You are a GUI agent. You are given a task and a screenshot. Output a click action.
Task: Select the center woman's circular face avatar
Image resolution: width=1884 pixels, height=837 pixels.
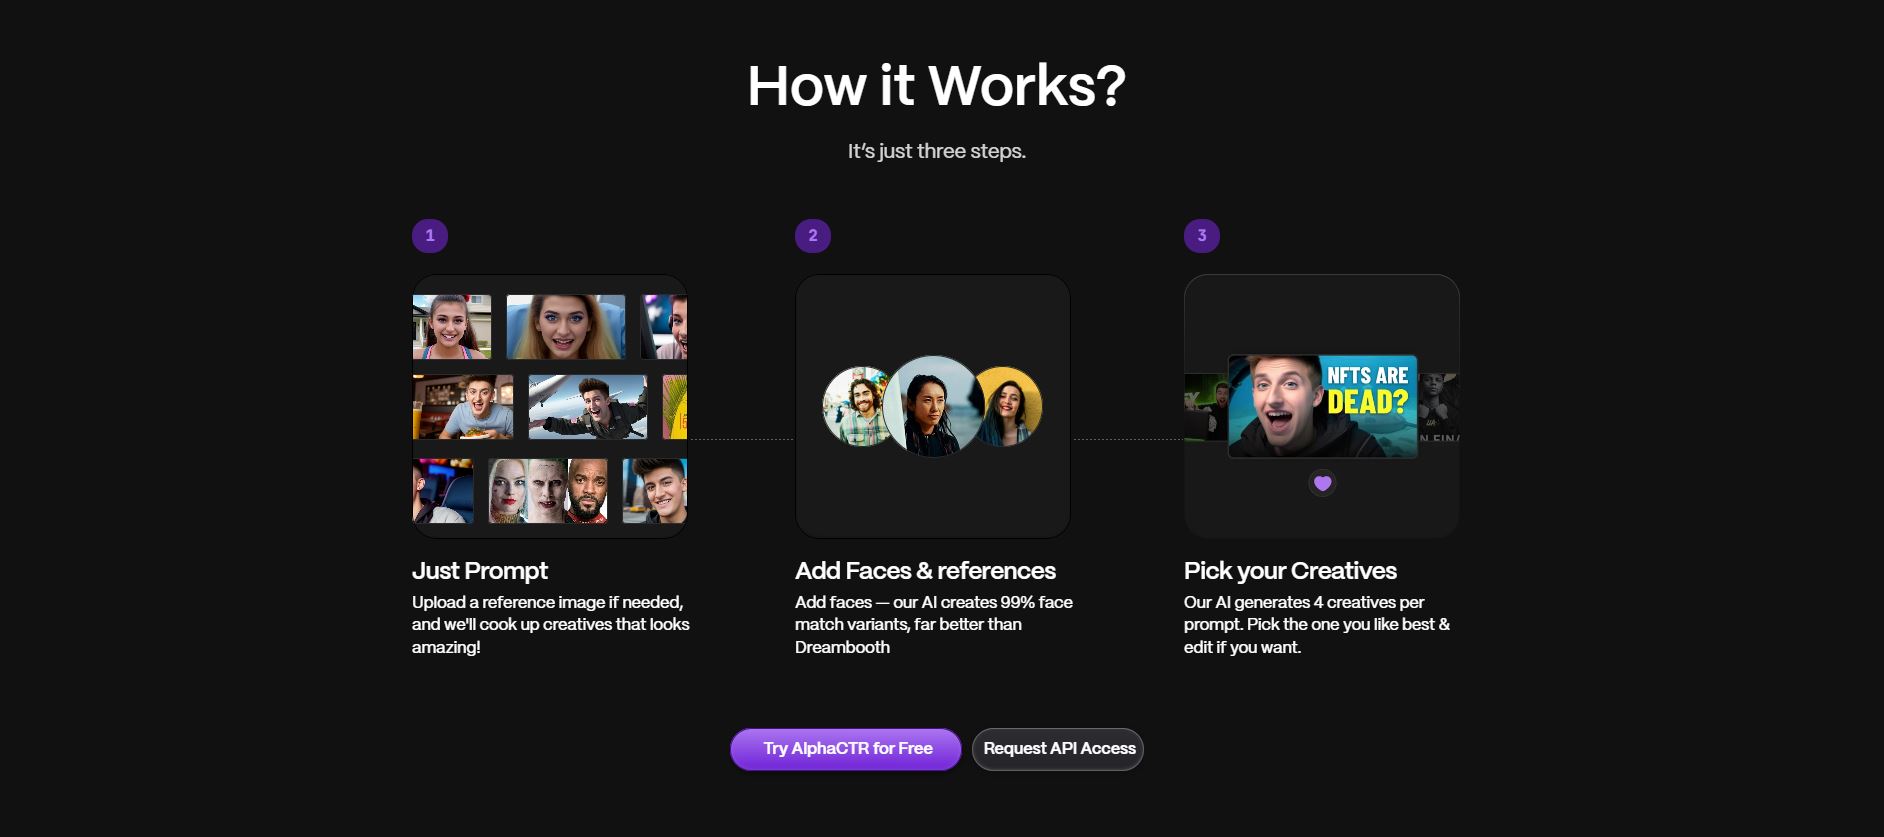click(x=933, y=406)
